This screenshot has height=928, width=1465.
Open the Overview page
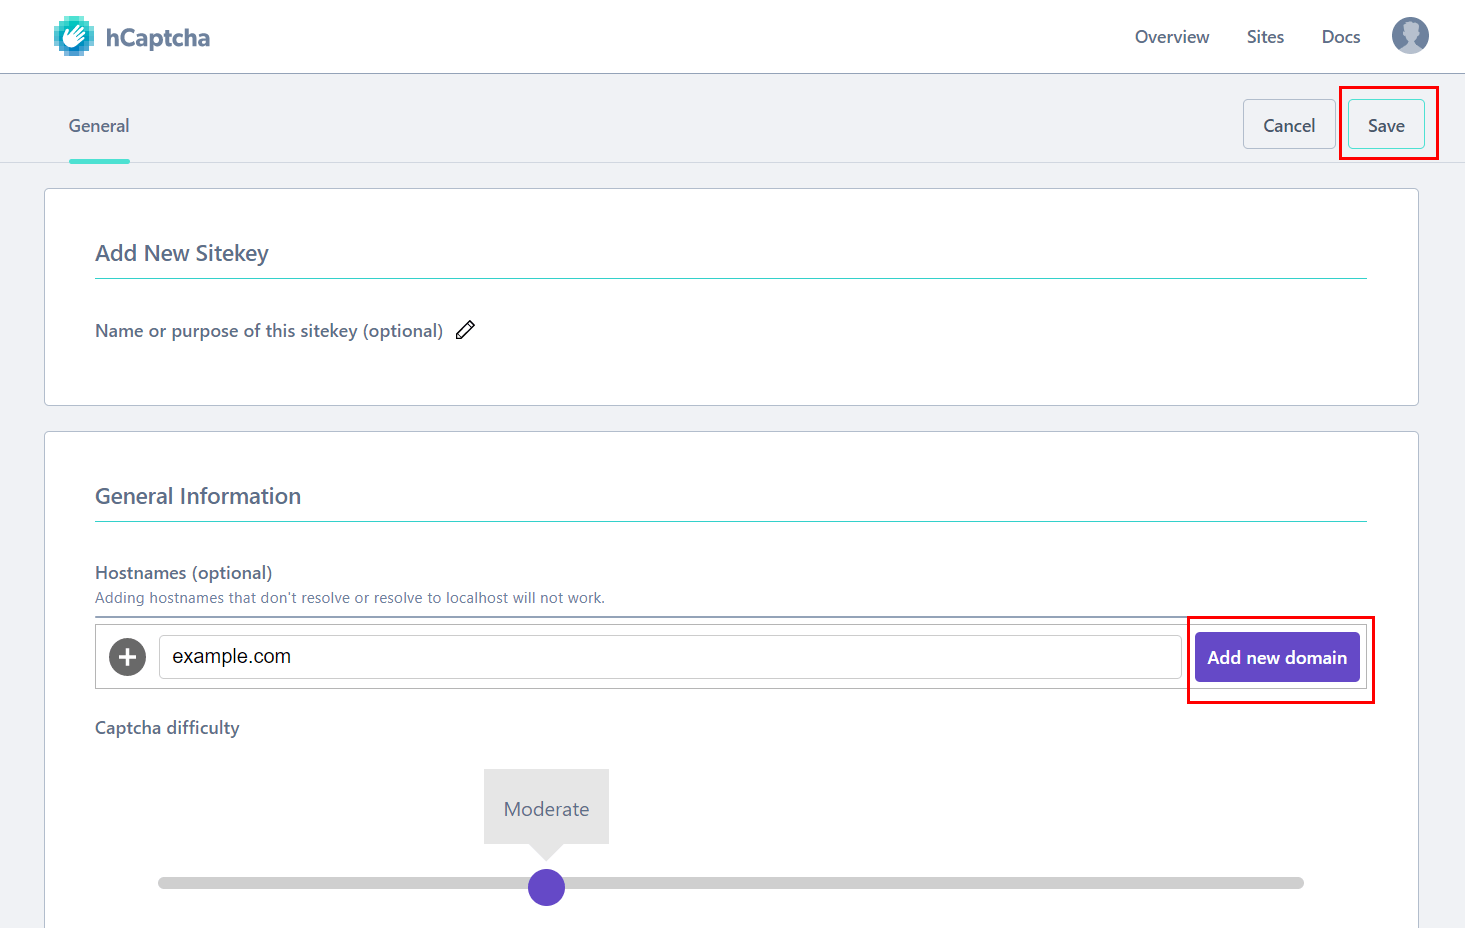point(1171,36)
